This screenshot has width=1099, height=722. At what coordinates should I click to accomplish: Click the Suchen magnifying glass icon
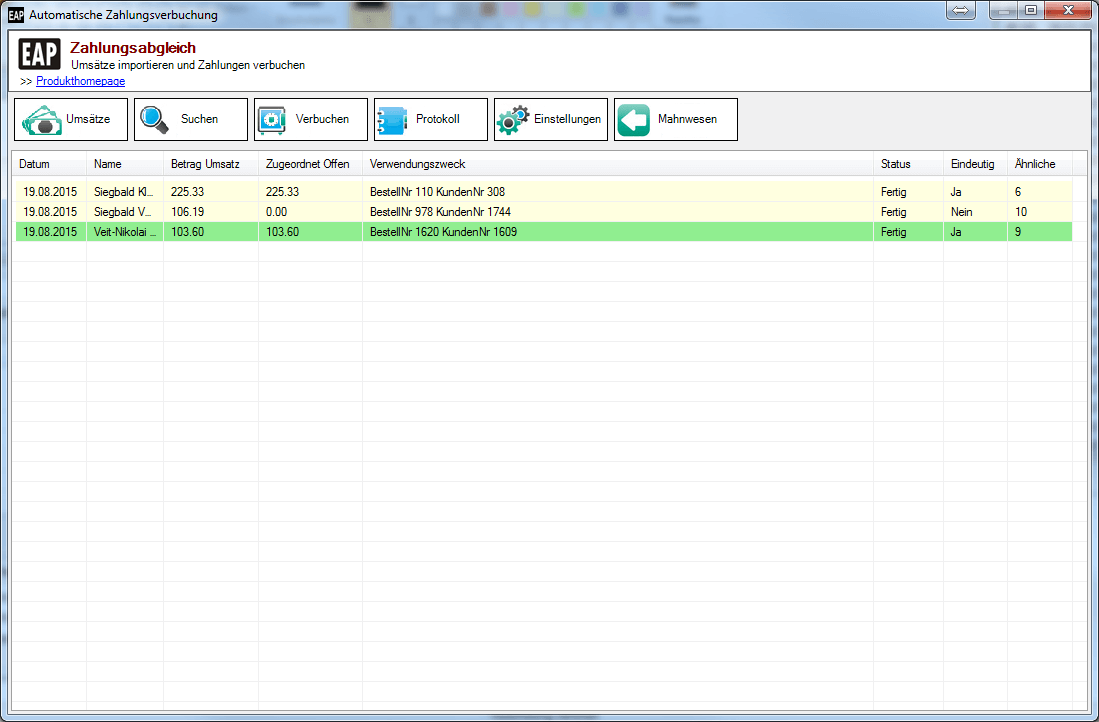click(x=155, y=120)
